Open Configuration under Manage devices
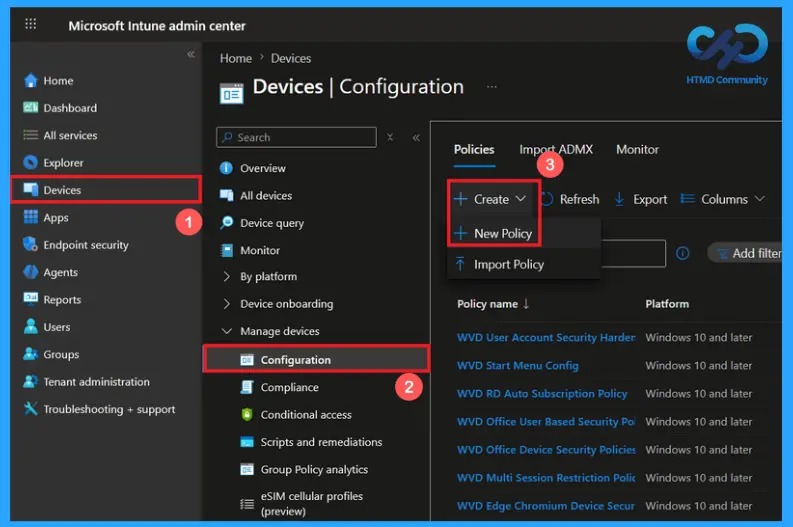The height and width of the screenshot is (527, 793). (x=316, y=360)
